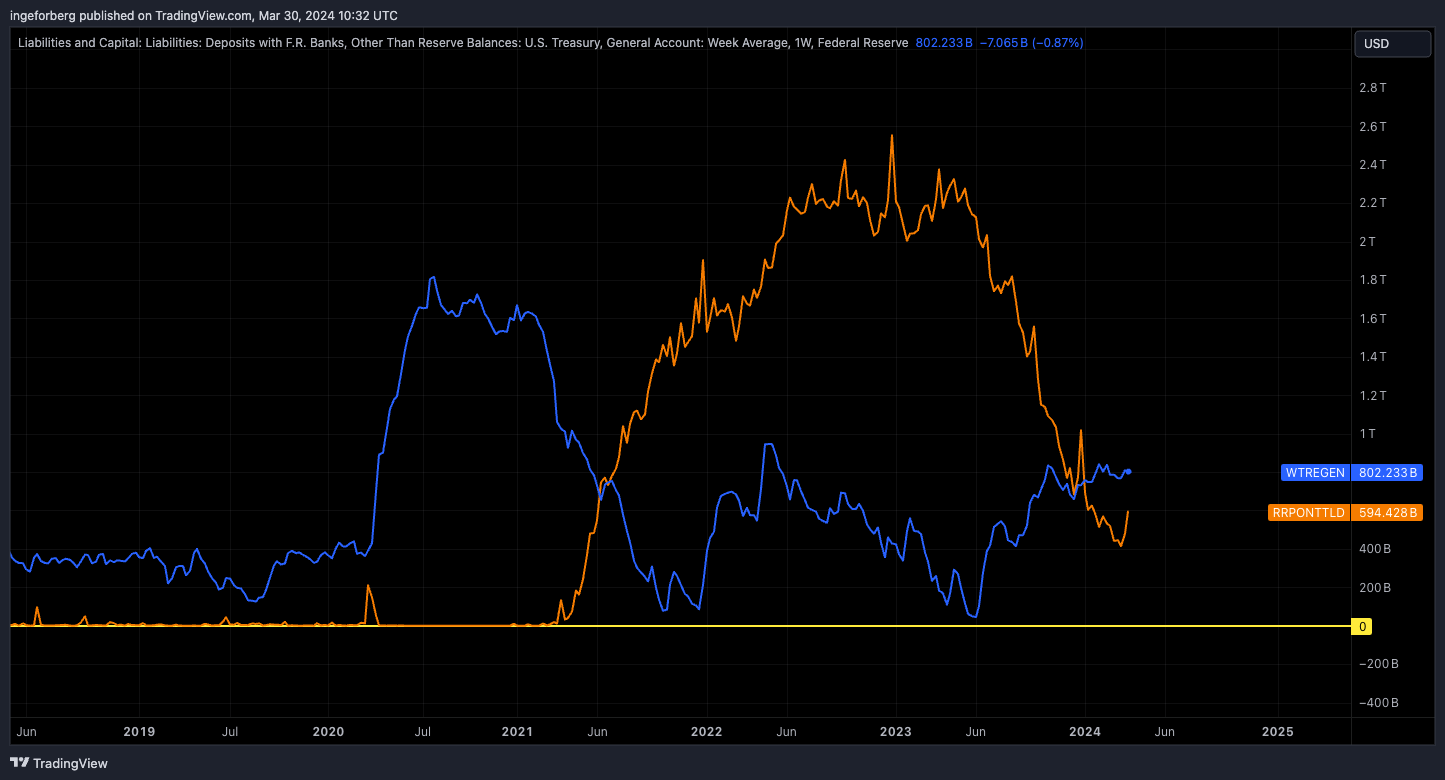This screenshot has width=1445, height=780.
Task: Click the 1.8 T price axis label
Action: click(x=1372, y=280)
